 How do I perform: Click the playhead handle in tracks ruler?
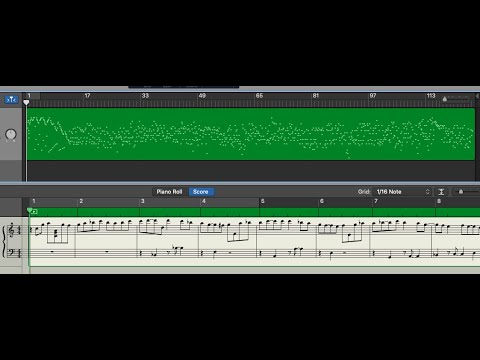(26, 103)
